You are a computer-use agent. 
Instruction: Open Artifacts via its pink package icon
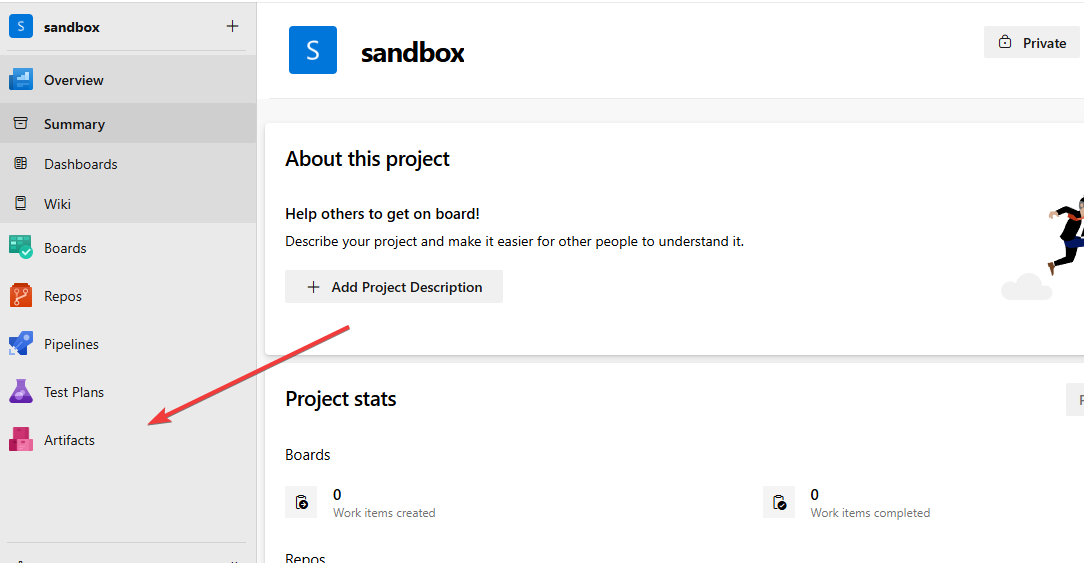[x=21, y=439]
